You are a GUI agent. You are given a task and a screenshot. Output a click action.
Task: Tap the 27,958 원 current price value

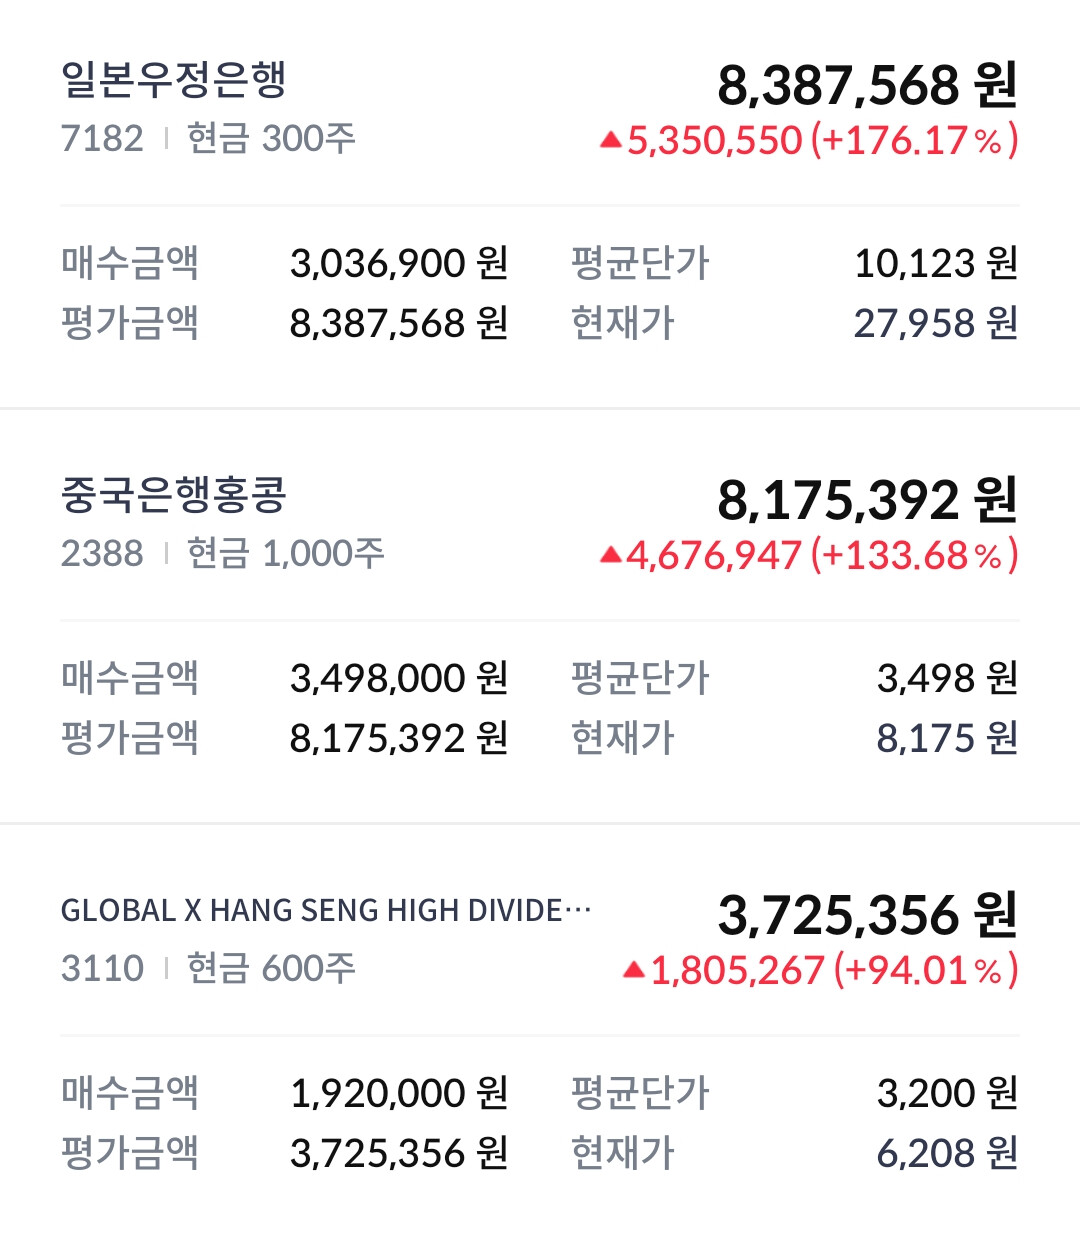coord(935,323)
